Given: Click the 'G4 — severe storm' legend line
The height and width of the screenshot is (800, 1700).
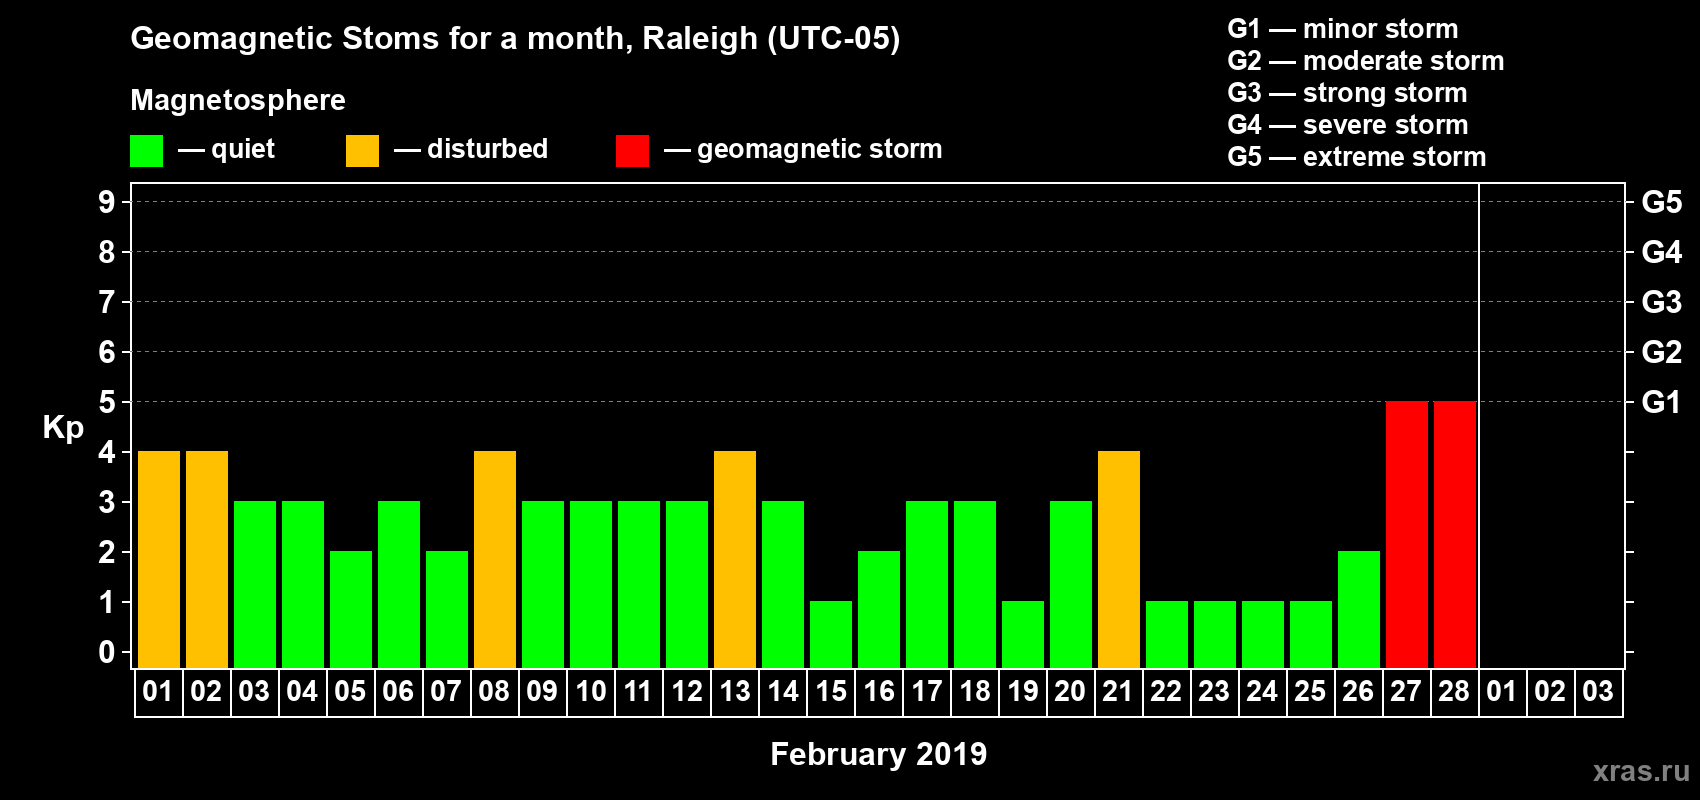Looking at the screenshot, I should click(1347, 125).
